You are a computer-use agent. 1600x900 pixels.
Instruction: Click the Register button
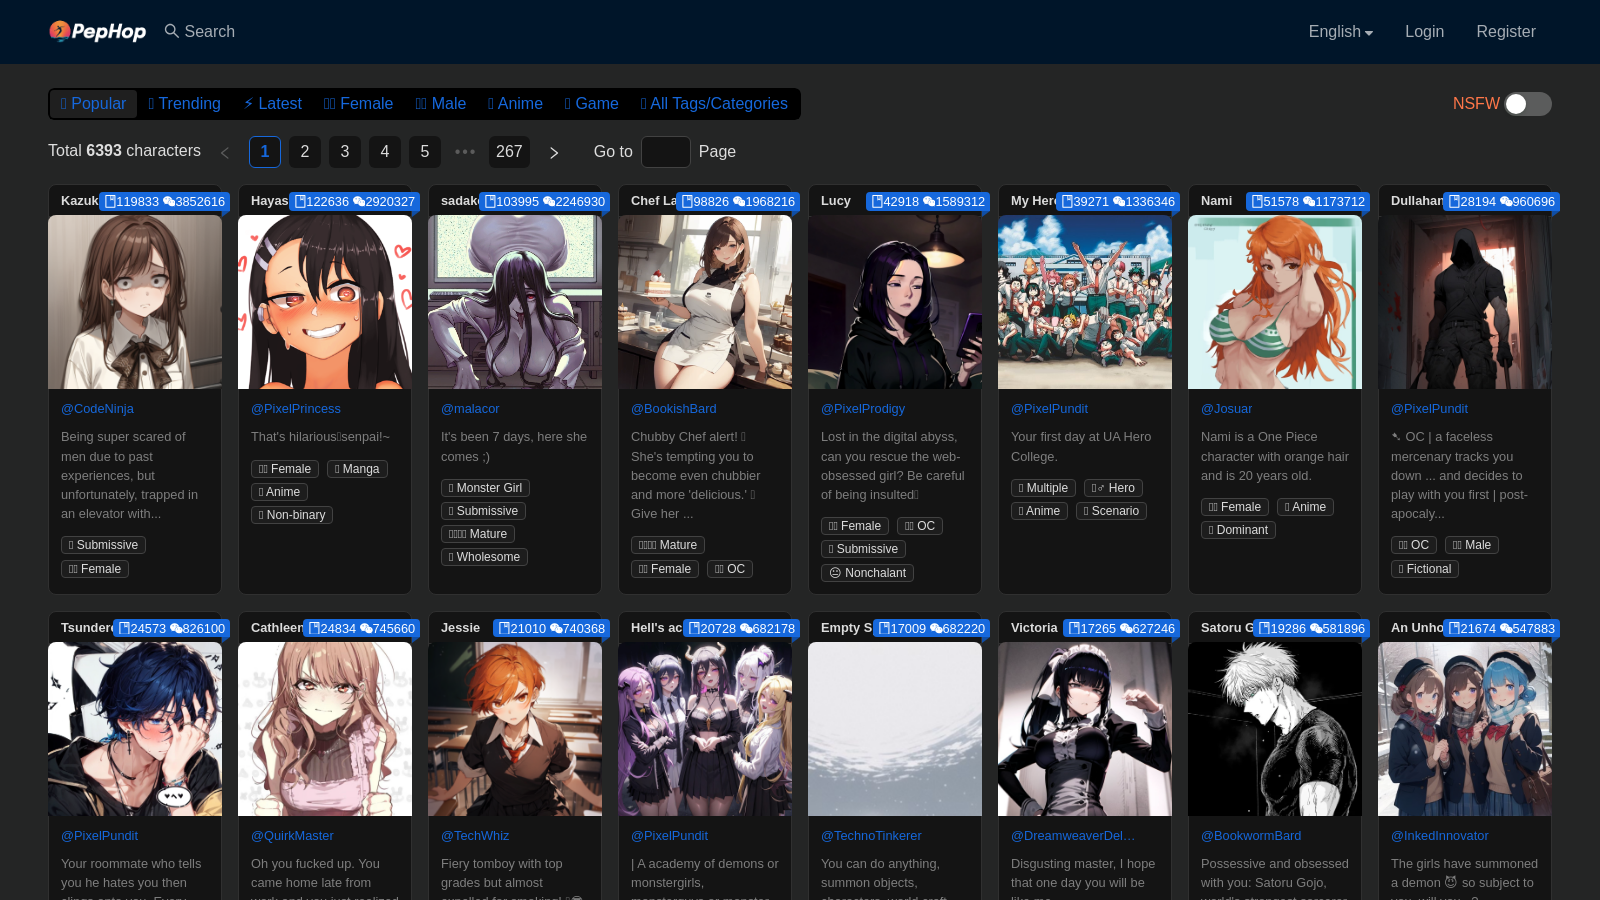[1506, 31]
